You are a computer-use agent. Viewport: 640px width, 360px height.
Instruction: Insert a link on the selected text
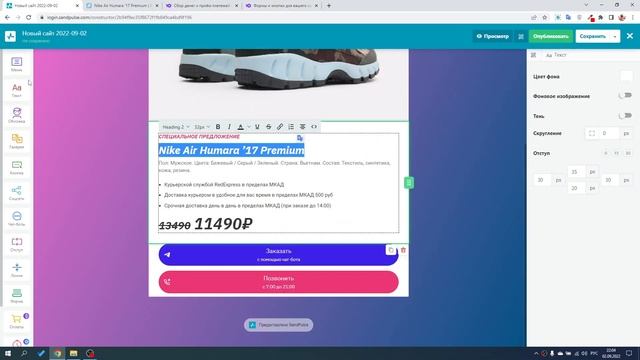pyautogui.click(x=280, y=127)
